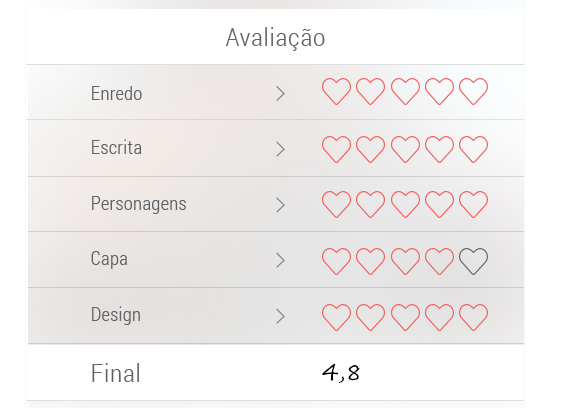Click the Enredo label text
This screenshot has height=408, width=566.
(x=117, y=94)
